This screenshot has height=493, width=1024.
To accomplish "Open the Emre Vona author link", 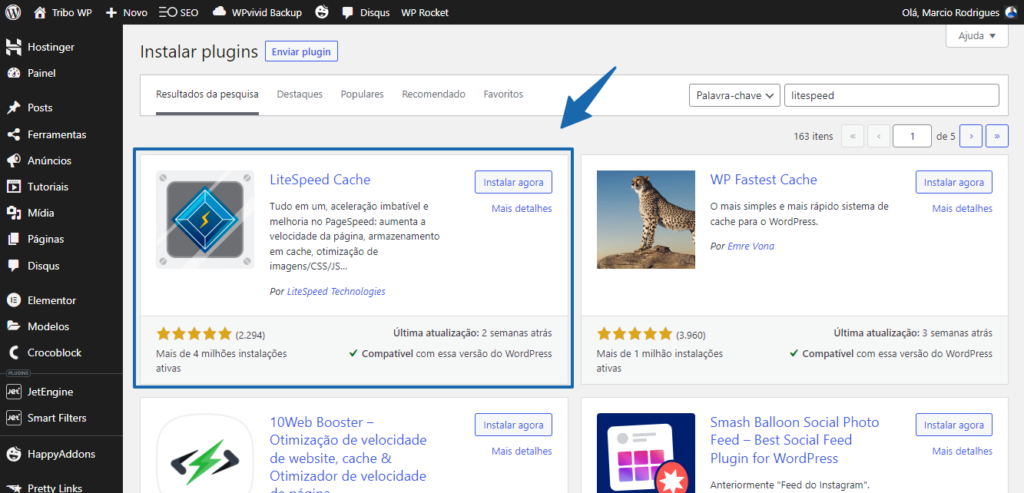I will pyautogui.click(x=751, y=246).
